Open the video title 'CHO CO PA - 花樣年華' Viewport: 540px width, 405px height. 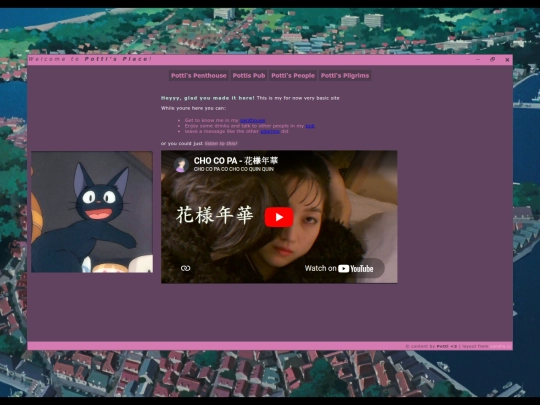236,160
